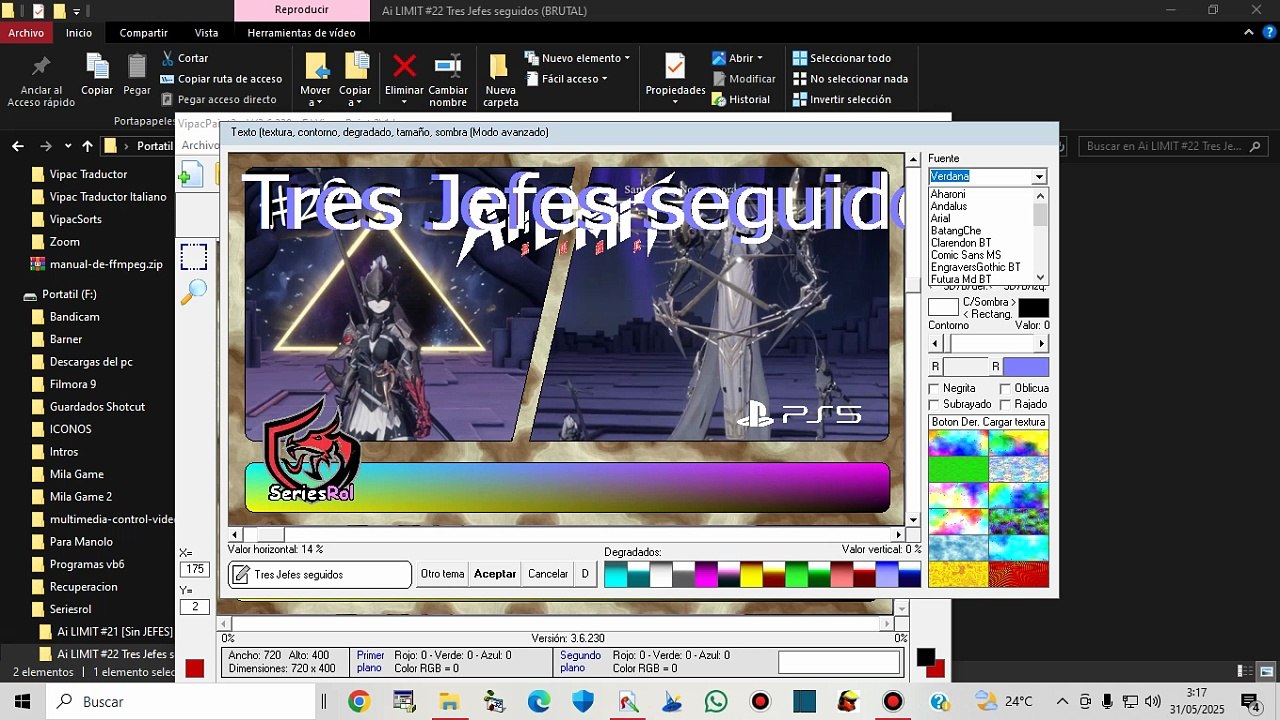
Task: Toggle the Negrita checkbox
Action: click(x=934, y=388)
